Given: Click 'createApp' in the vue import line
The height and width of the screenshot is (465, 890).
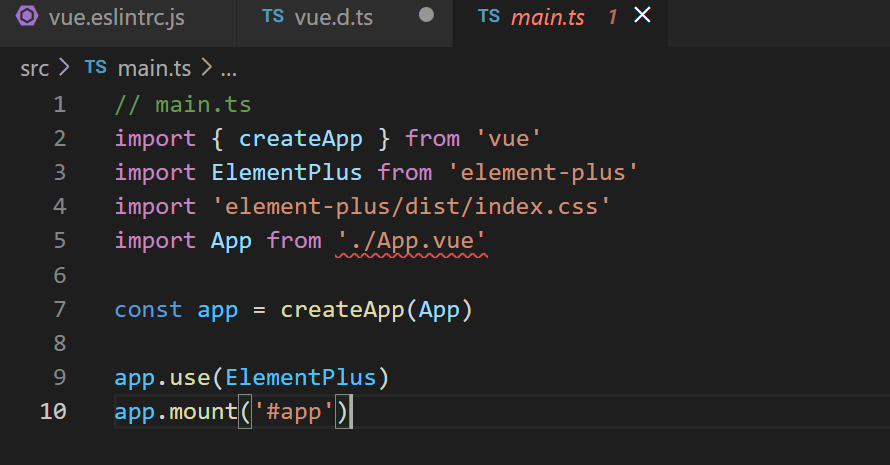Looking at the screenshot, I should point(300,139).
